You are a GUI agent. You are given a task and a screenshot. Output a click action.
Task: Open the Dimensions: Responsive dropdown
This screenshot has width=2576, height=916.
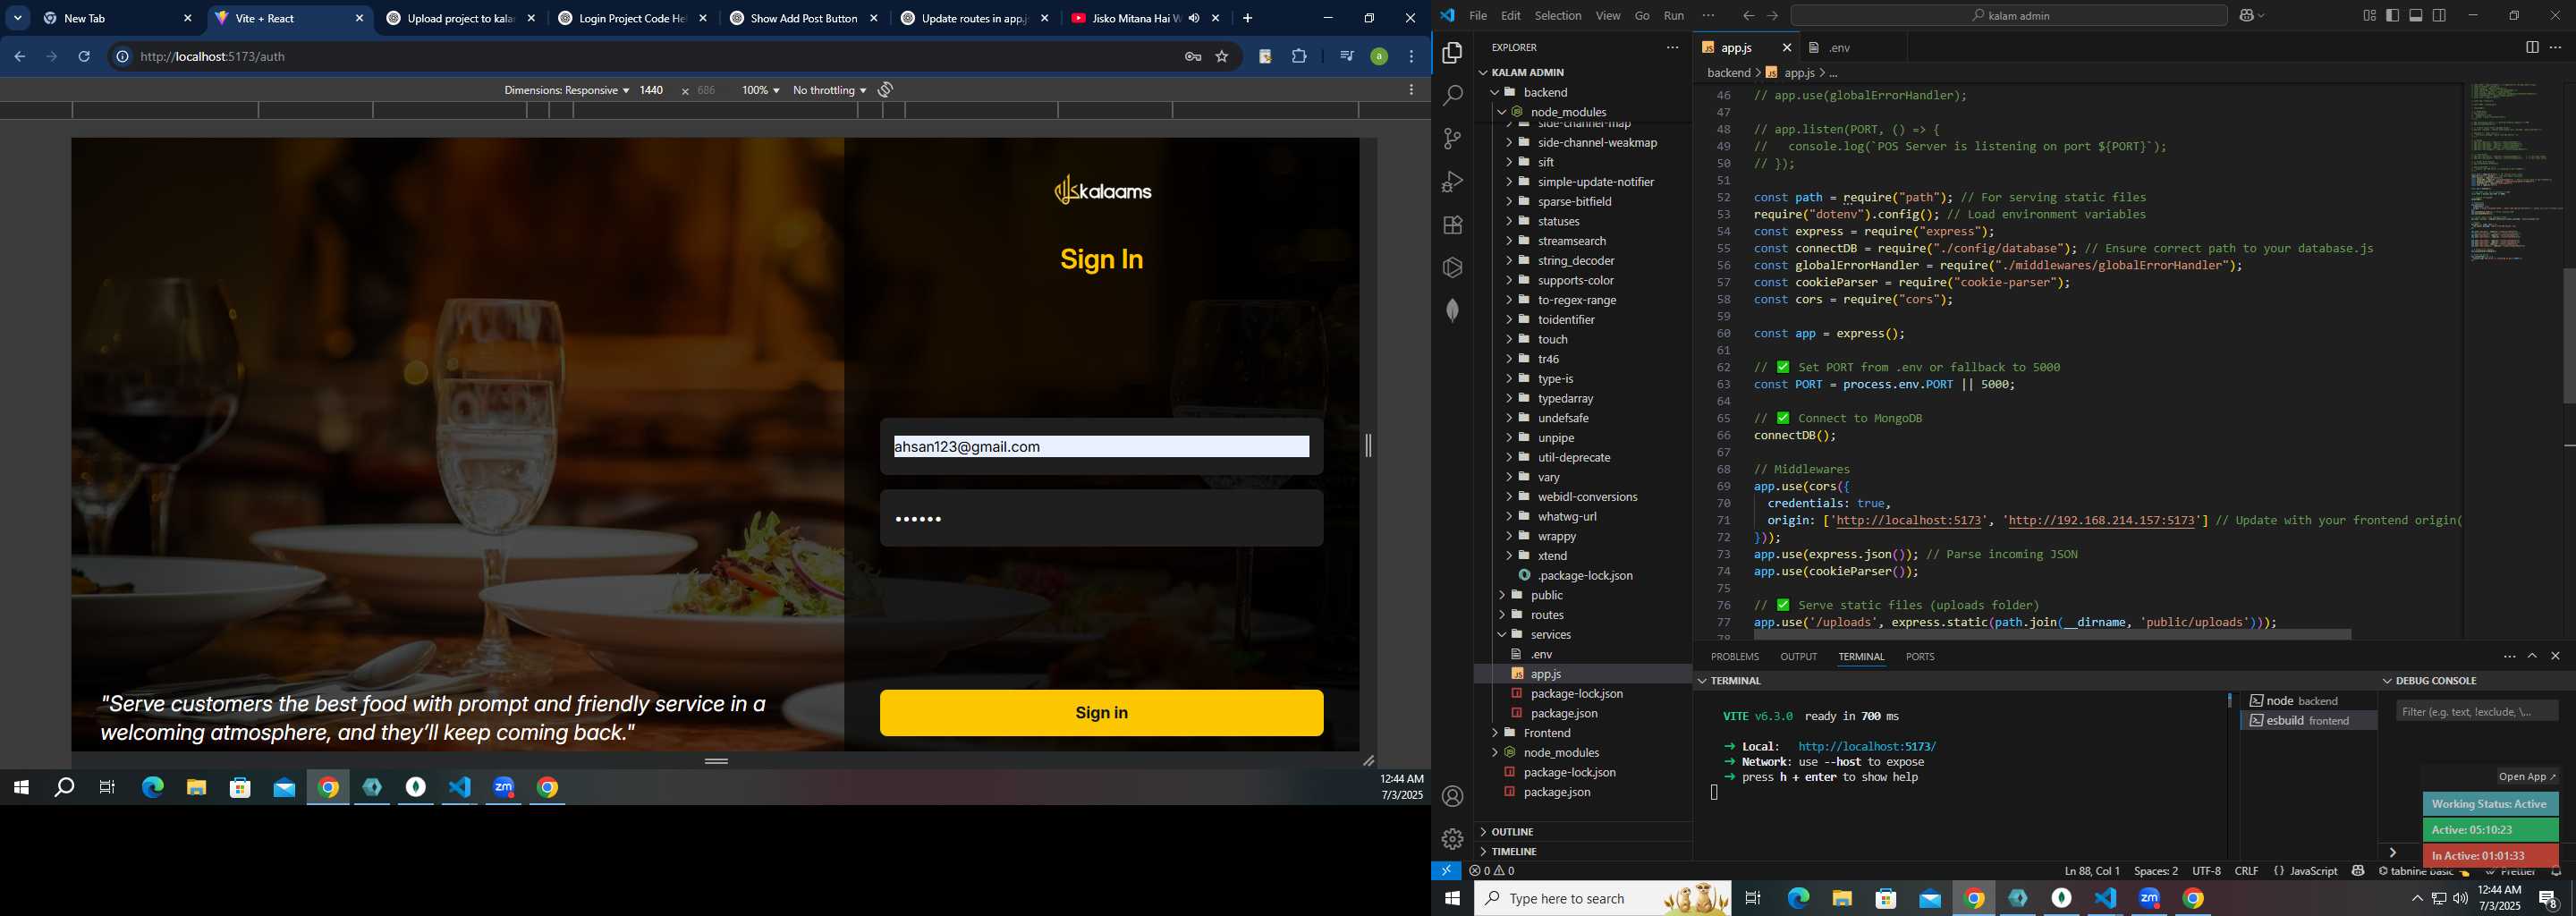point(566,90)
